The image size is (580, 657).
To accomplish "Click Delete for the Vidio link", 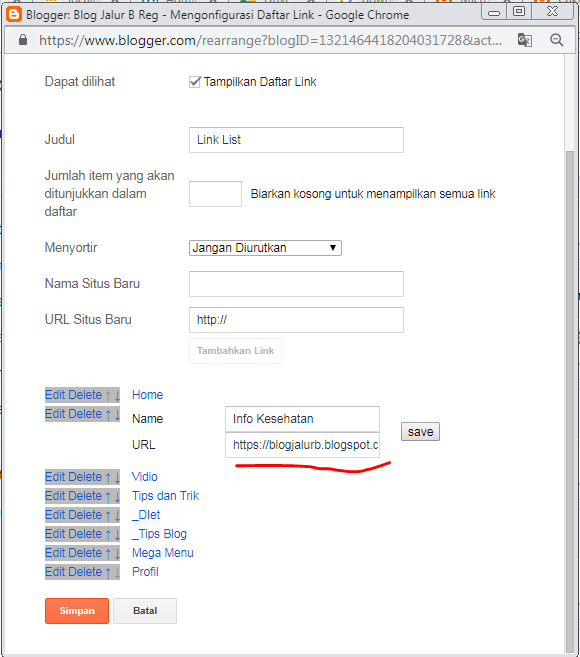I will coord(85,477).
